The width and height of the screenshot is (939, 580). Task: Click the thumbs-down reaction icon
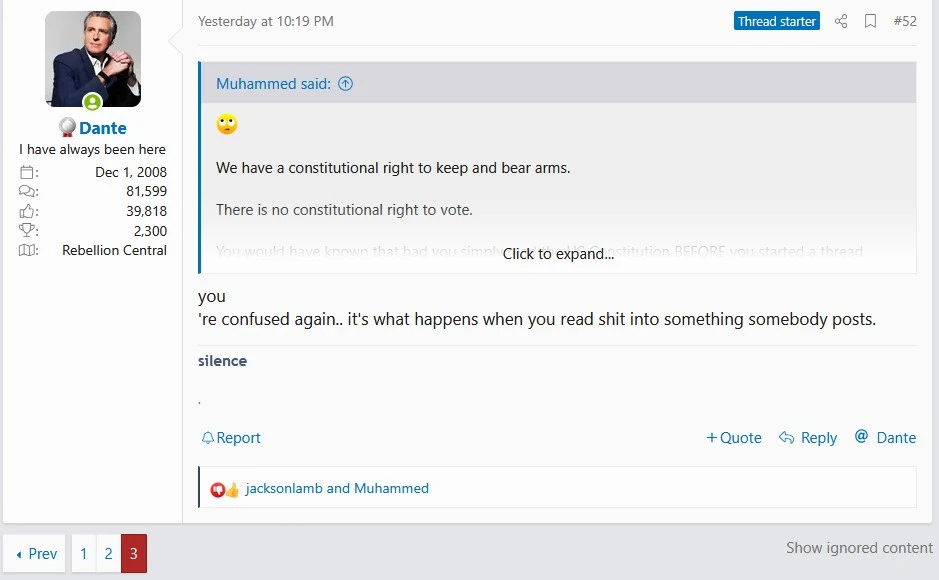pyautogui.click(x=217, y=490)
